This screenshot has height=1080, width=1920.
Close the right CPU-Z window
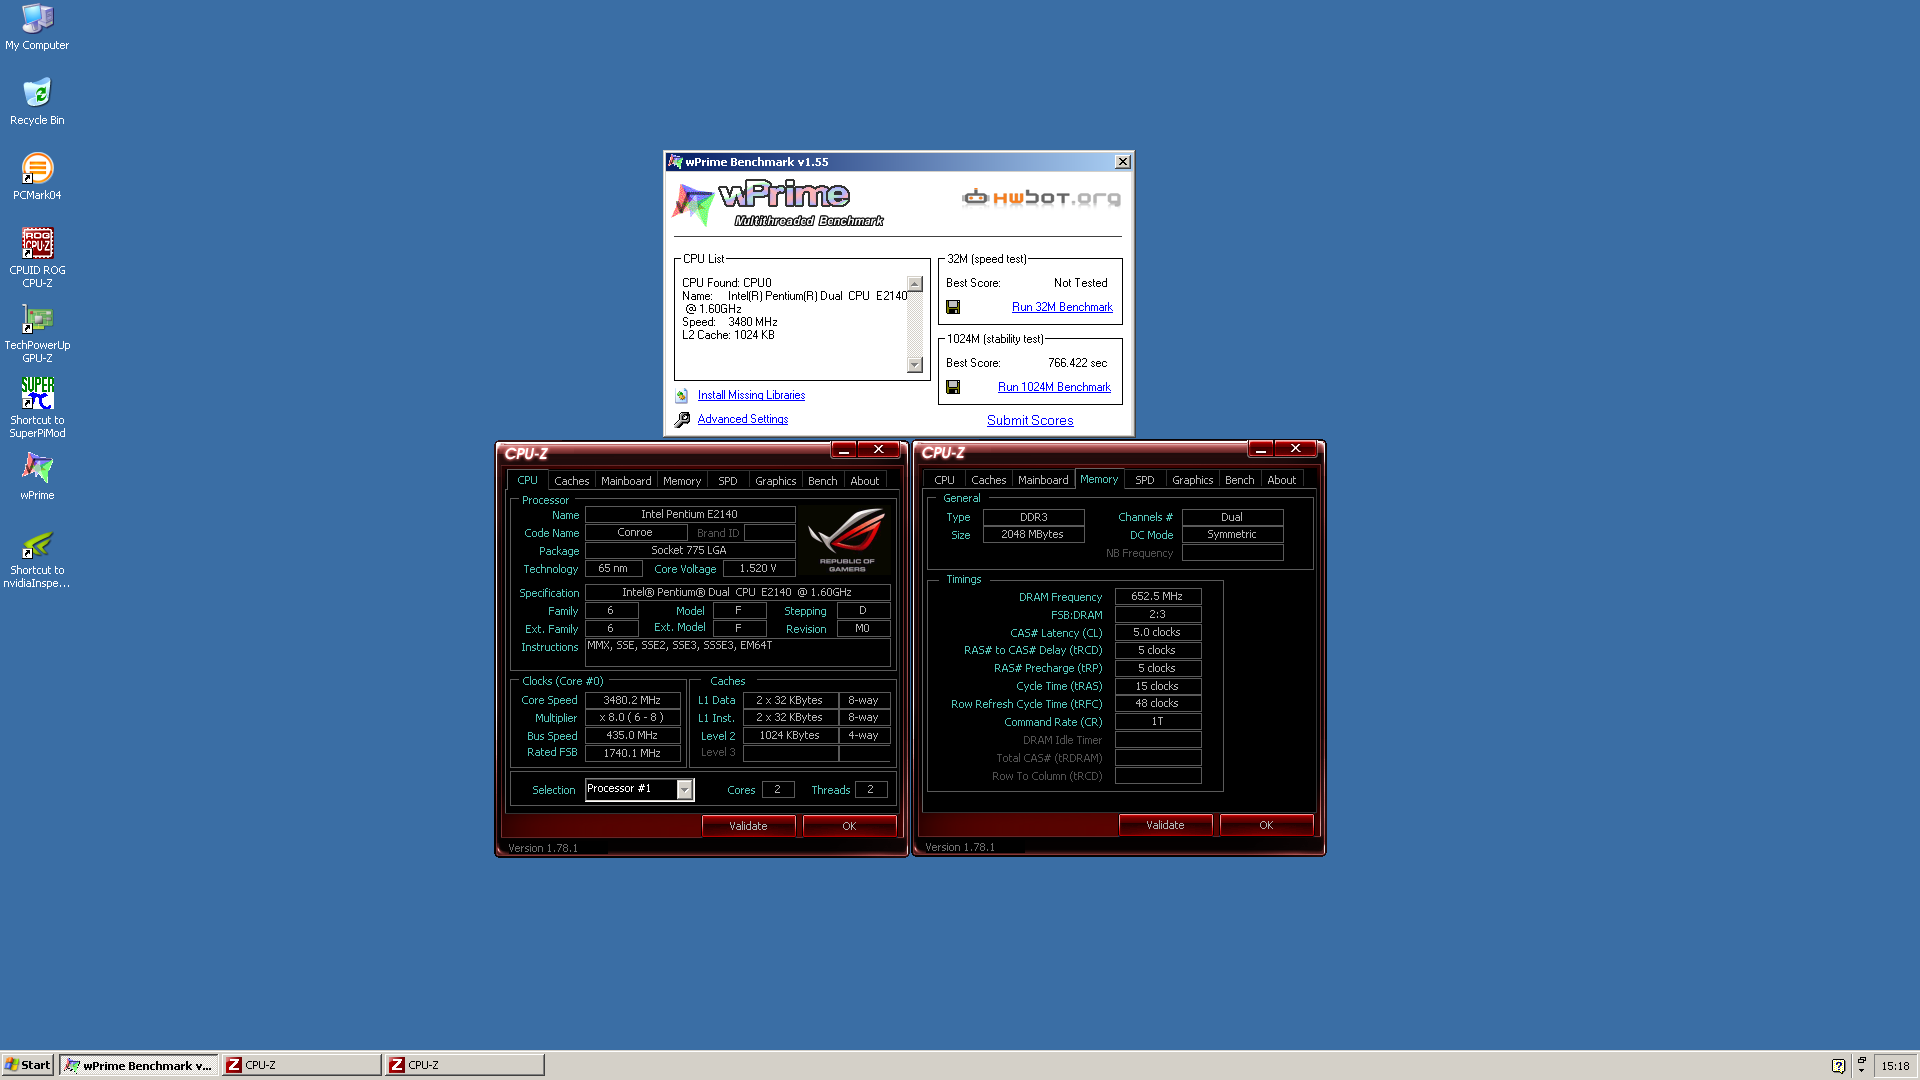(x=1296, y=449)
